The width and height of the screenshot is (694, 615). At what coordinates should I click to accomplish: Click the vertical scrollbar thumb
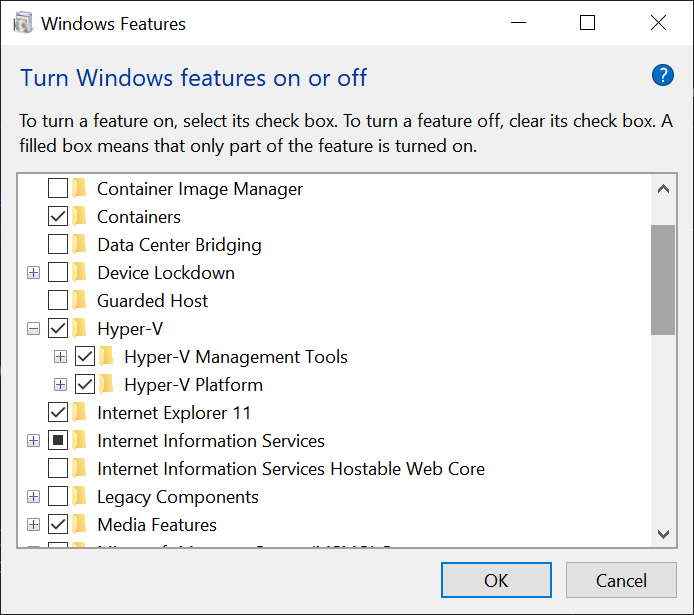pos(662,280)
